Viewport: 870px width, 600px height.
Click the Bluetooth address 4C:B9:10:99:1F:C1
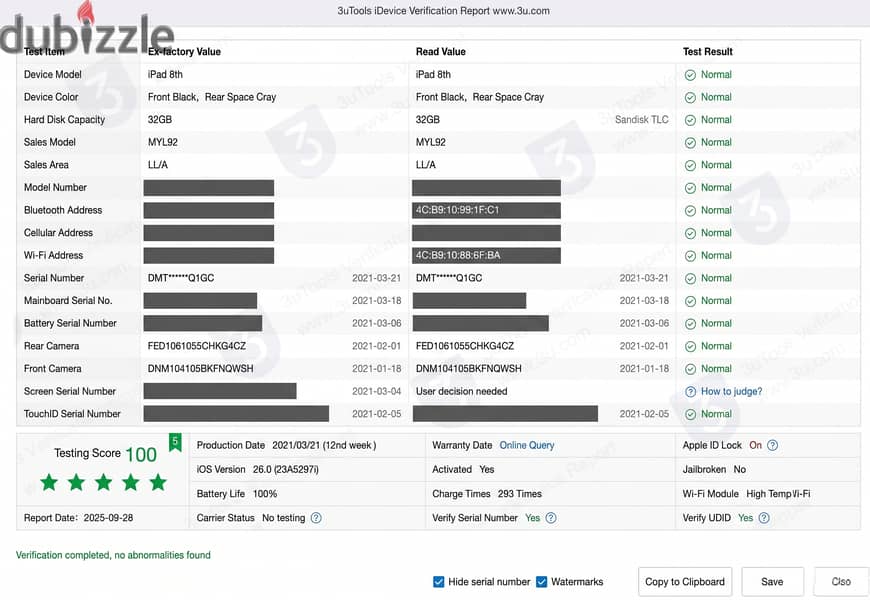coord(457,210)
